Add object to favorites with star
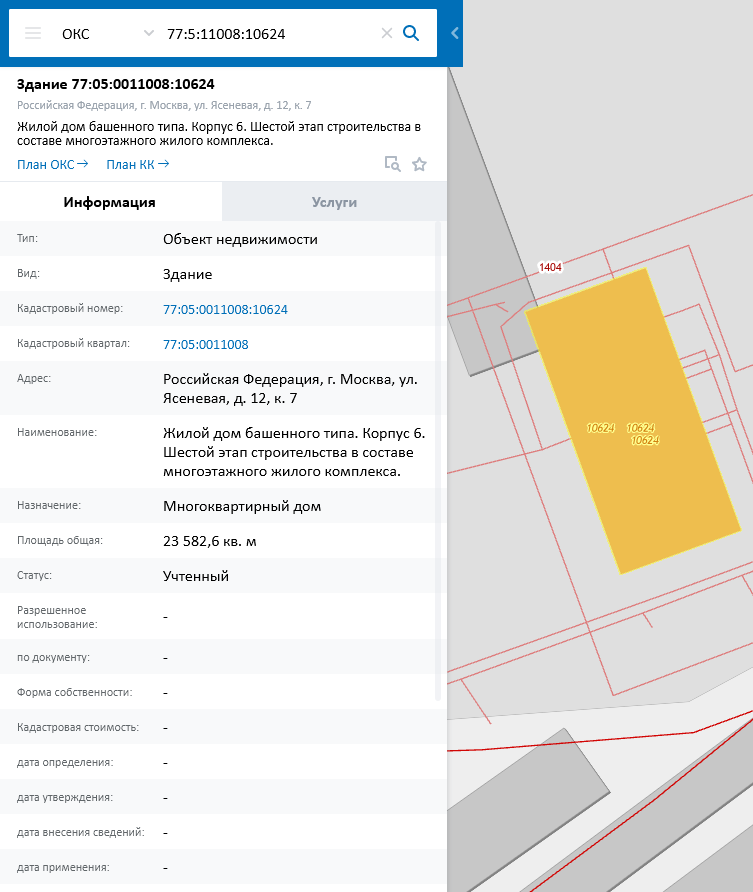Image resolution: width=753 pixels, height=892 pixels. pyautogui.click(x=419, y=164)
